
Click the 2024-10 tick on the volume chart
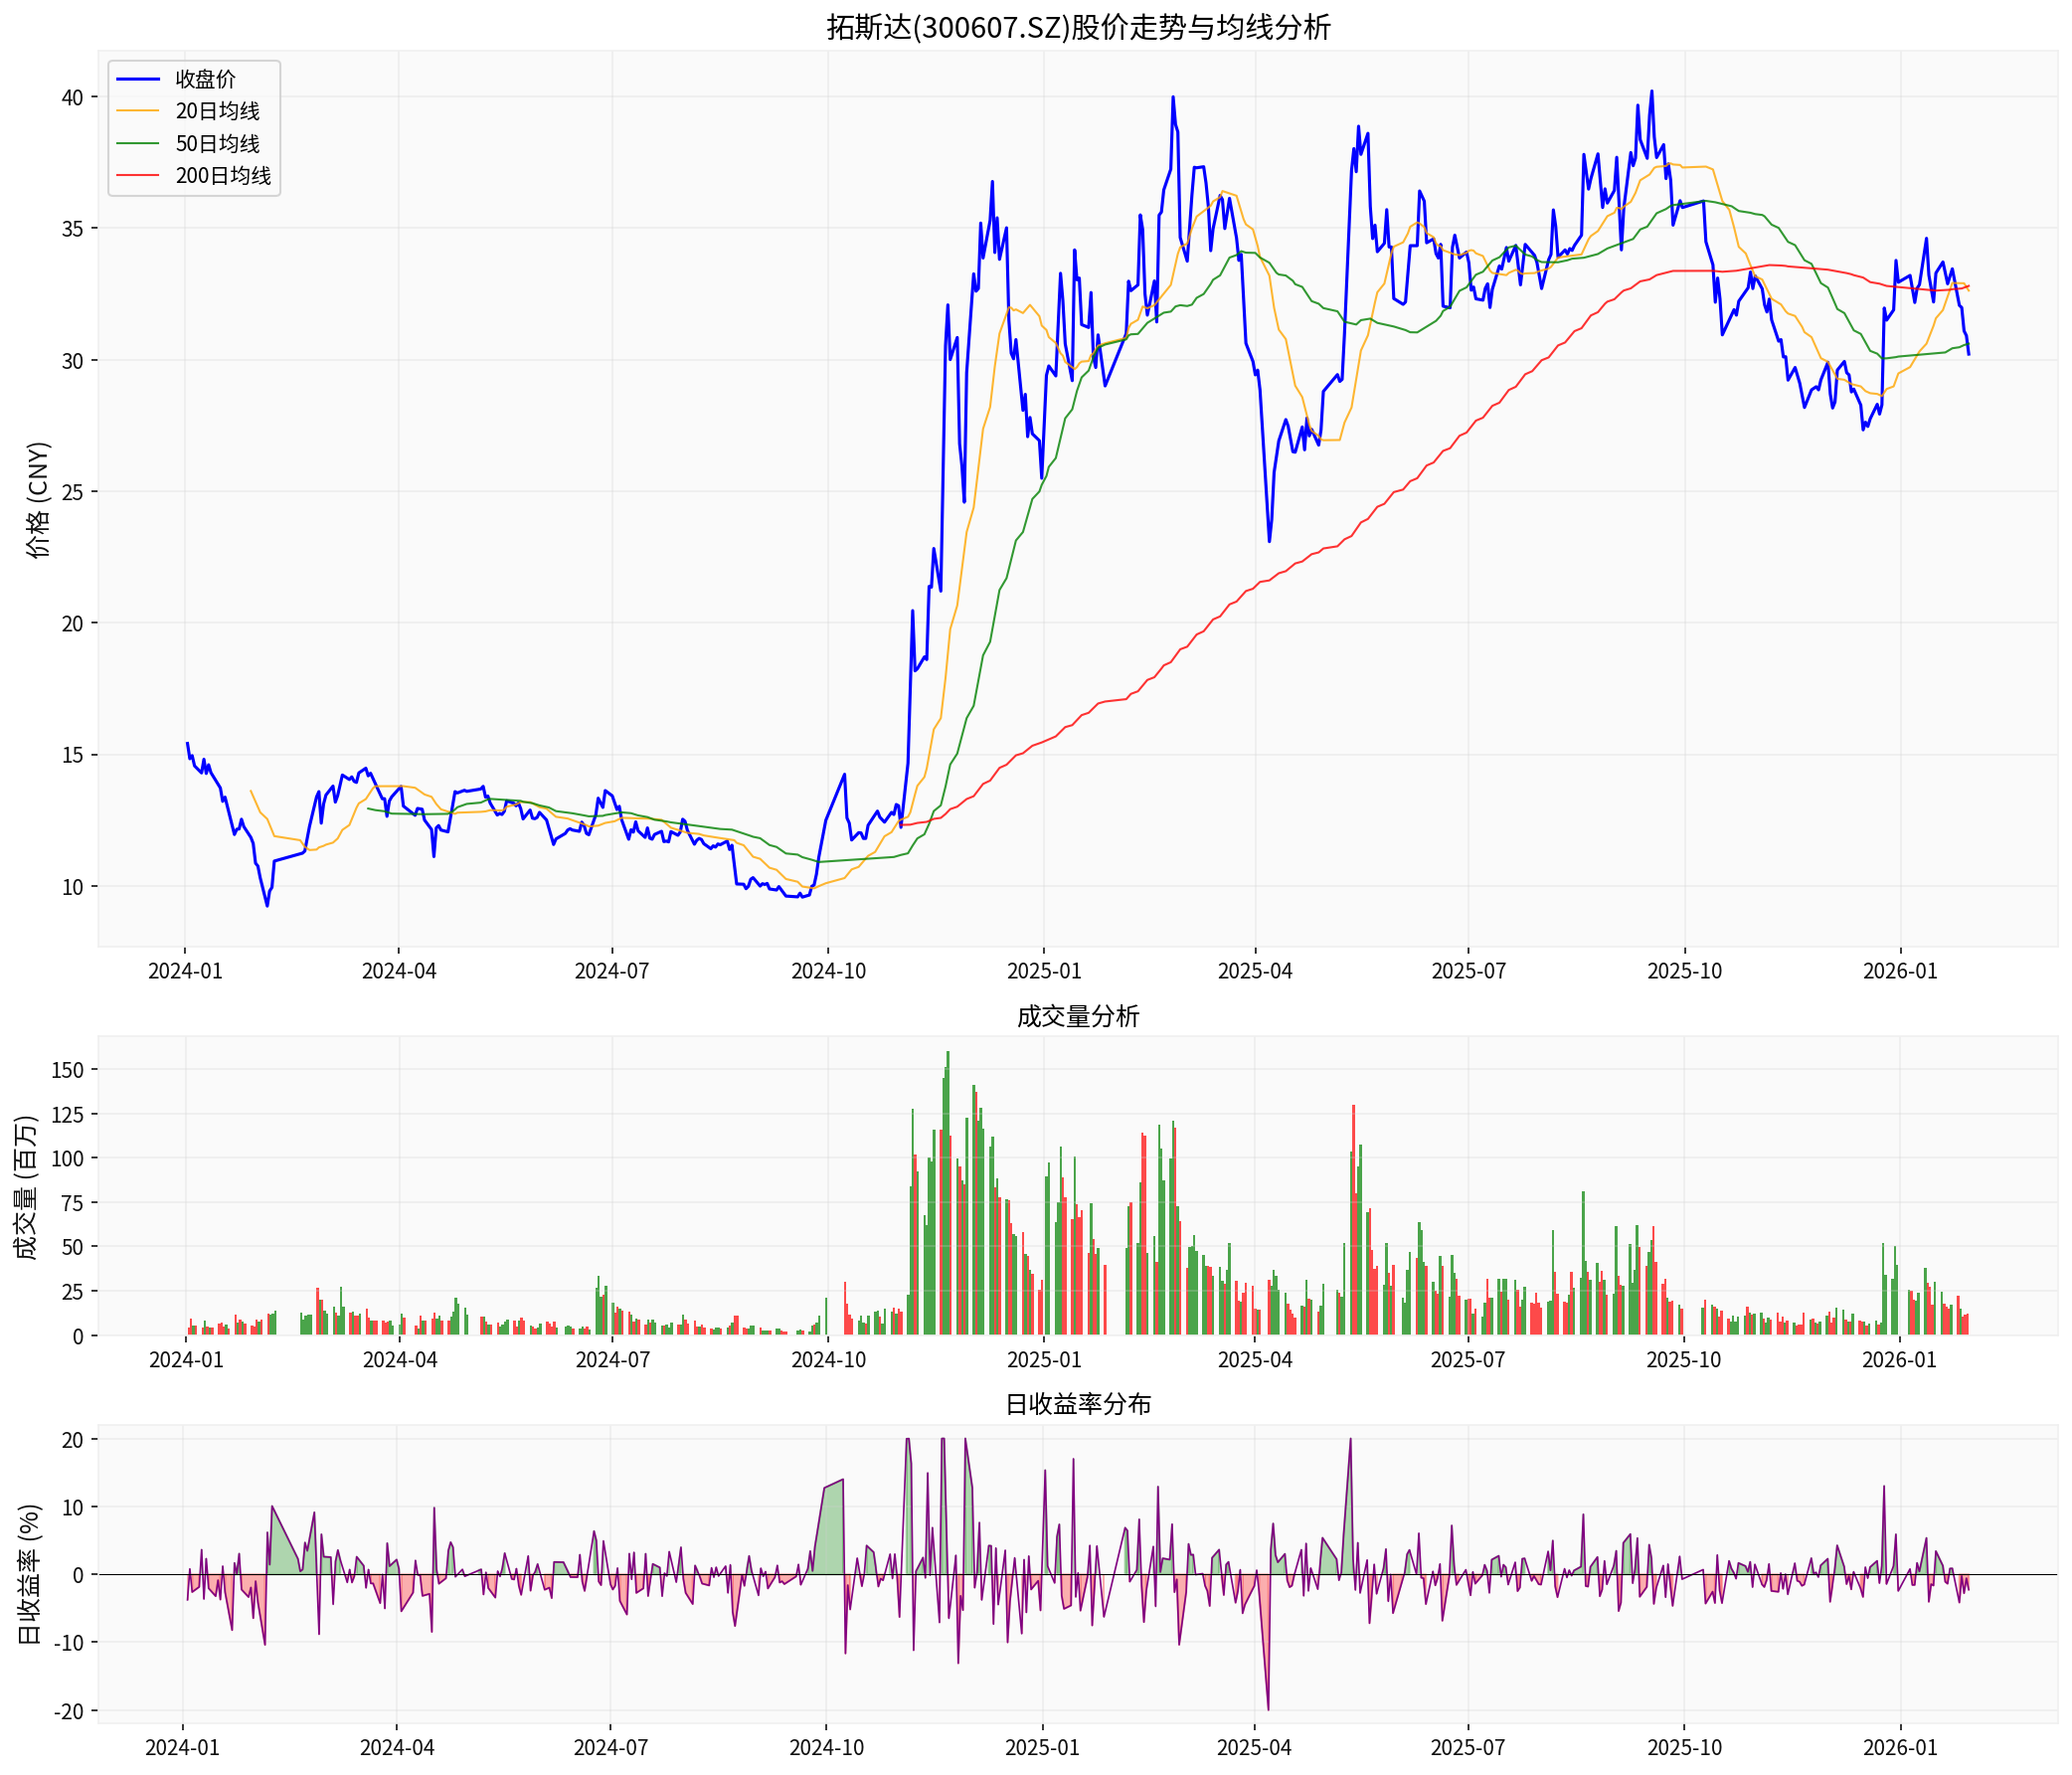click(828, 1360)
